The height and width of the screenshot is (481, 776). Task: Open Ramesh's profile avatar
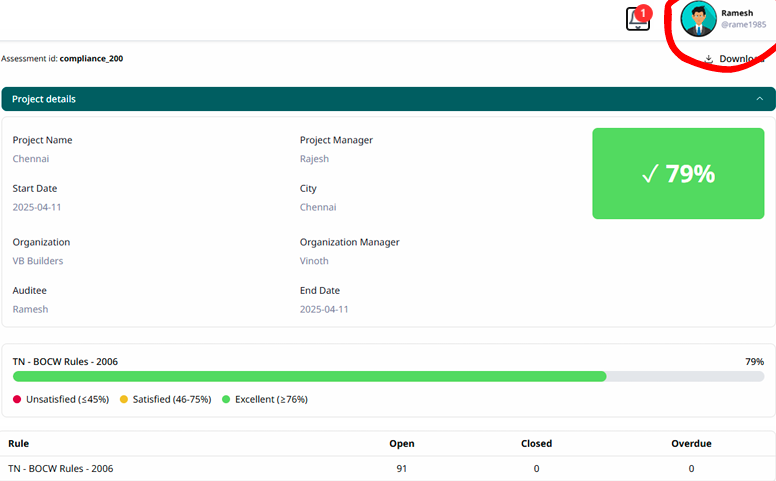698,19
